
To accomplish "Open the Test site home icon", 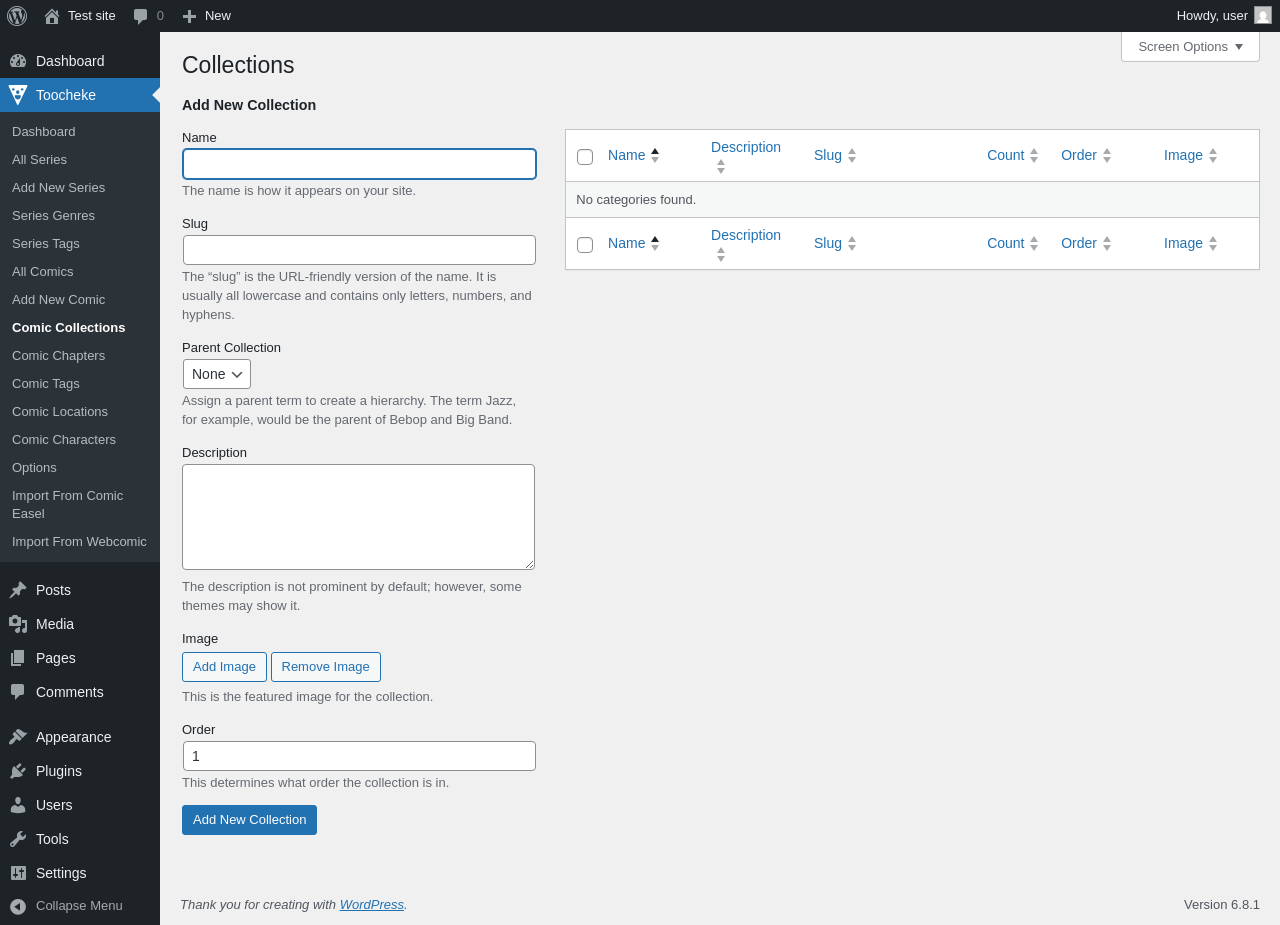I will [52, 16].
